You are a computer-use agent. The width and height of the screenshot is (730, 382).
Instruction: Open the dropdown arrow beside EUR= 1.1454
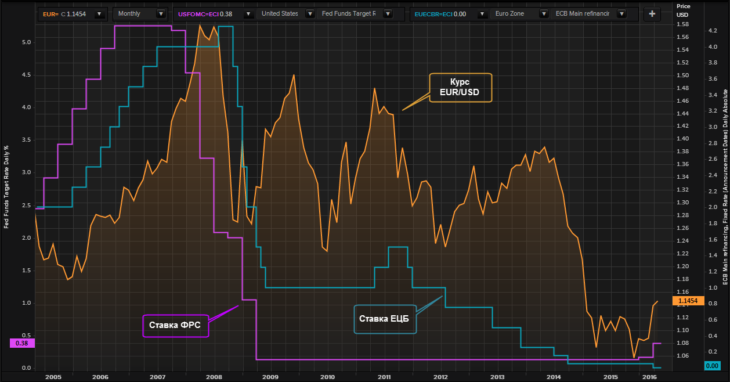click(x=99, y=14)
